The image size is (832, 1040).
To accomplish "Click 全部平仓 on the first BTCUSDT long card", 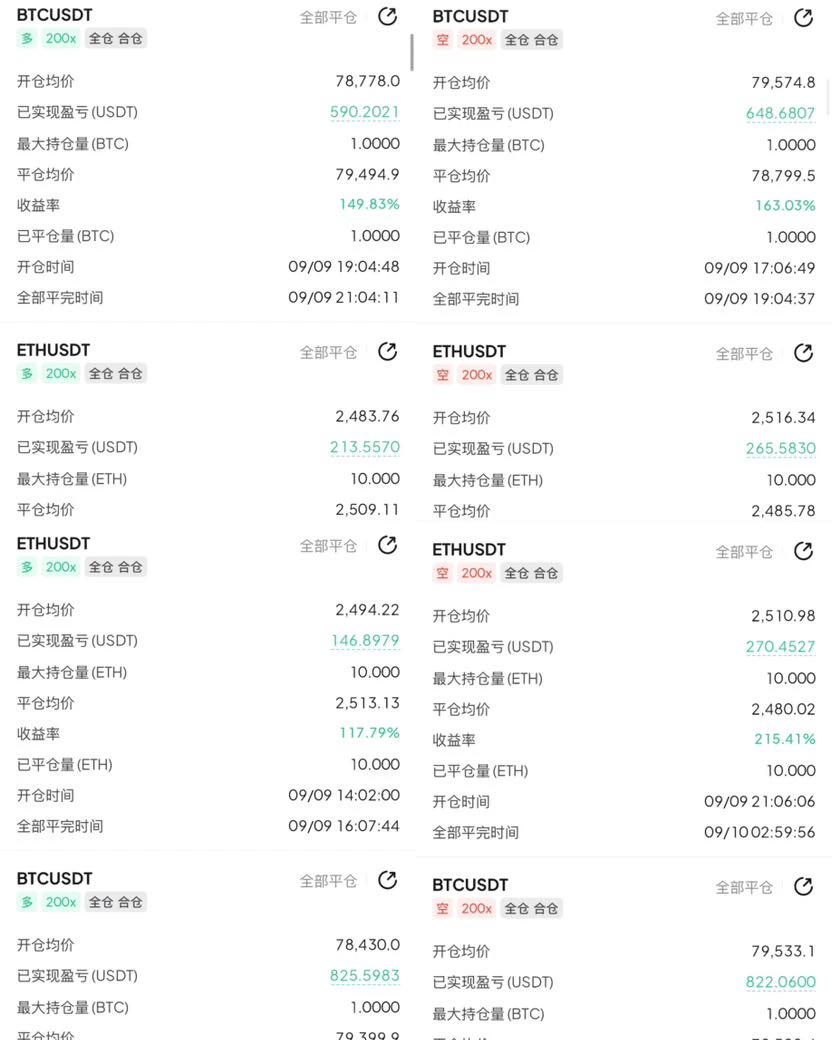I will [x=328, y=17].
